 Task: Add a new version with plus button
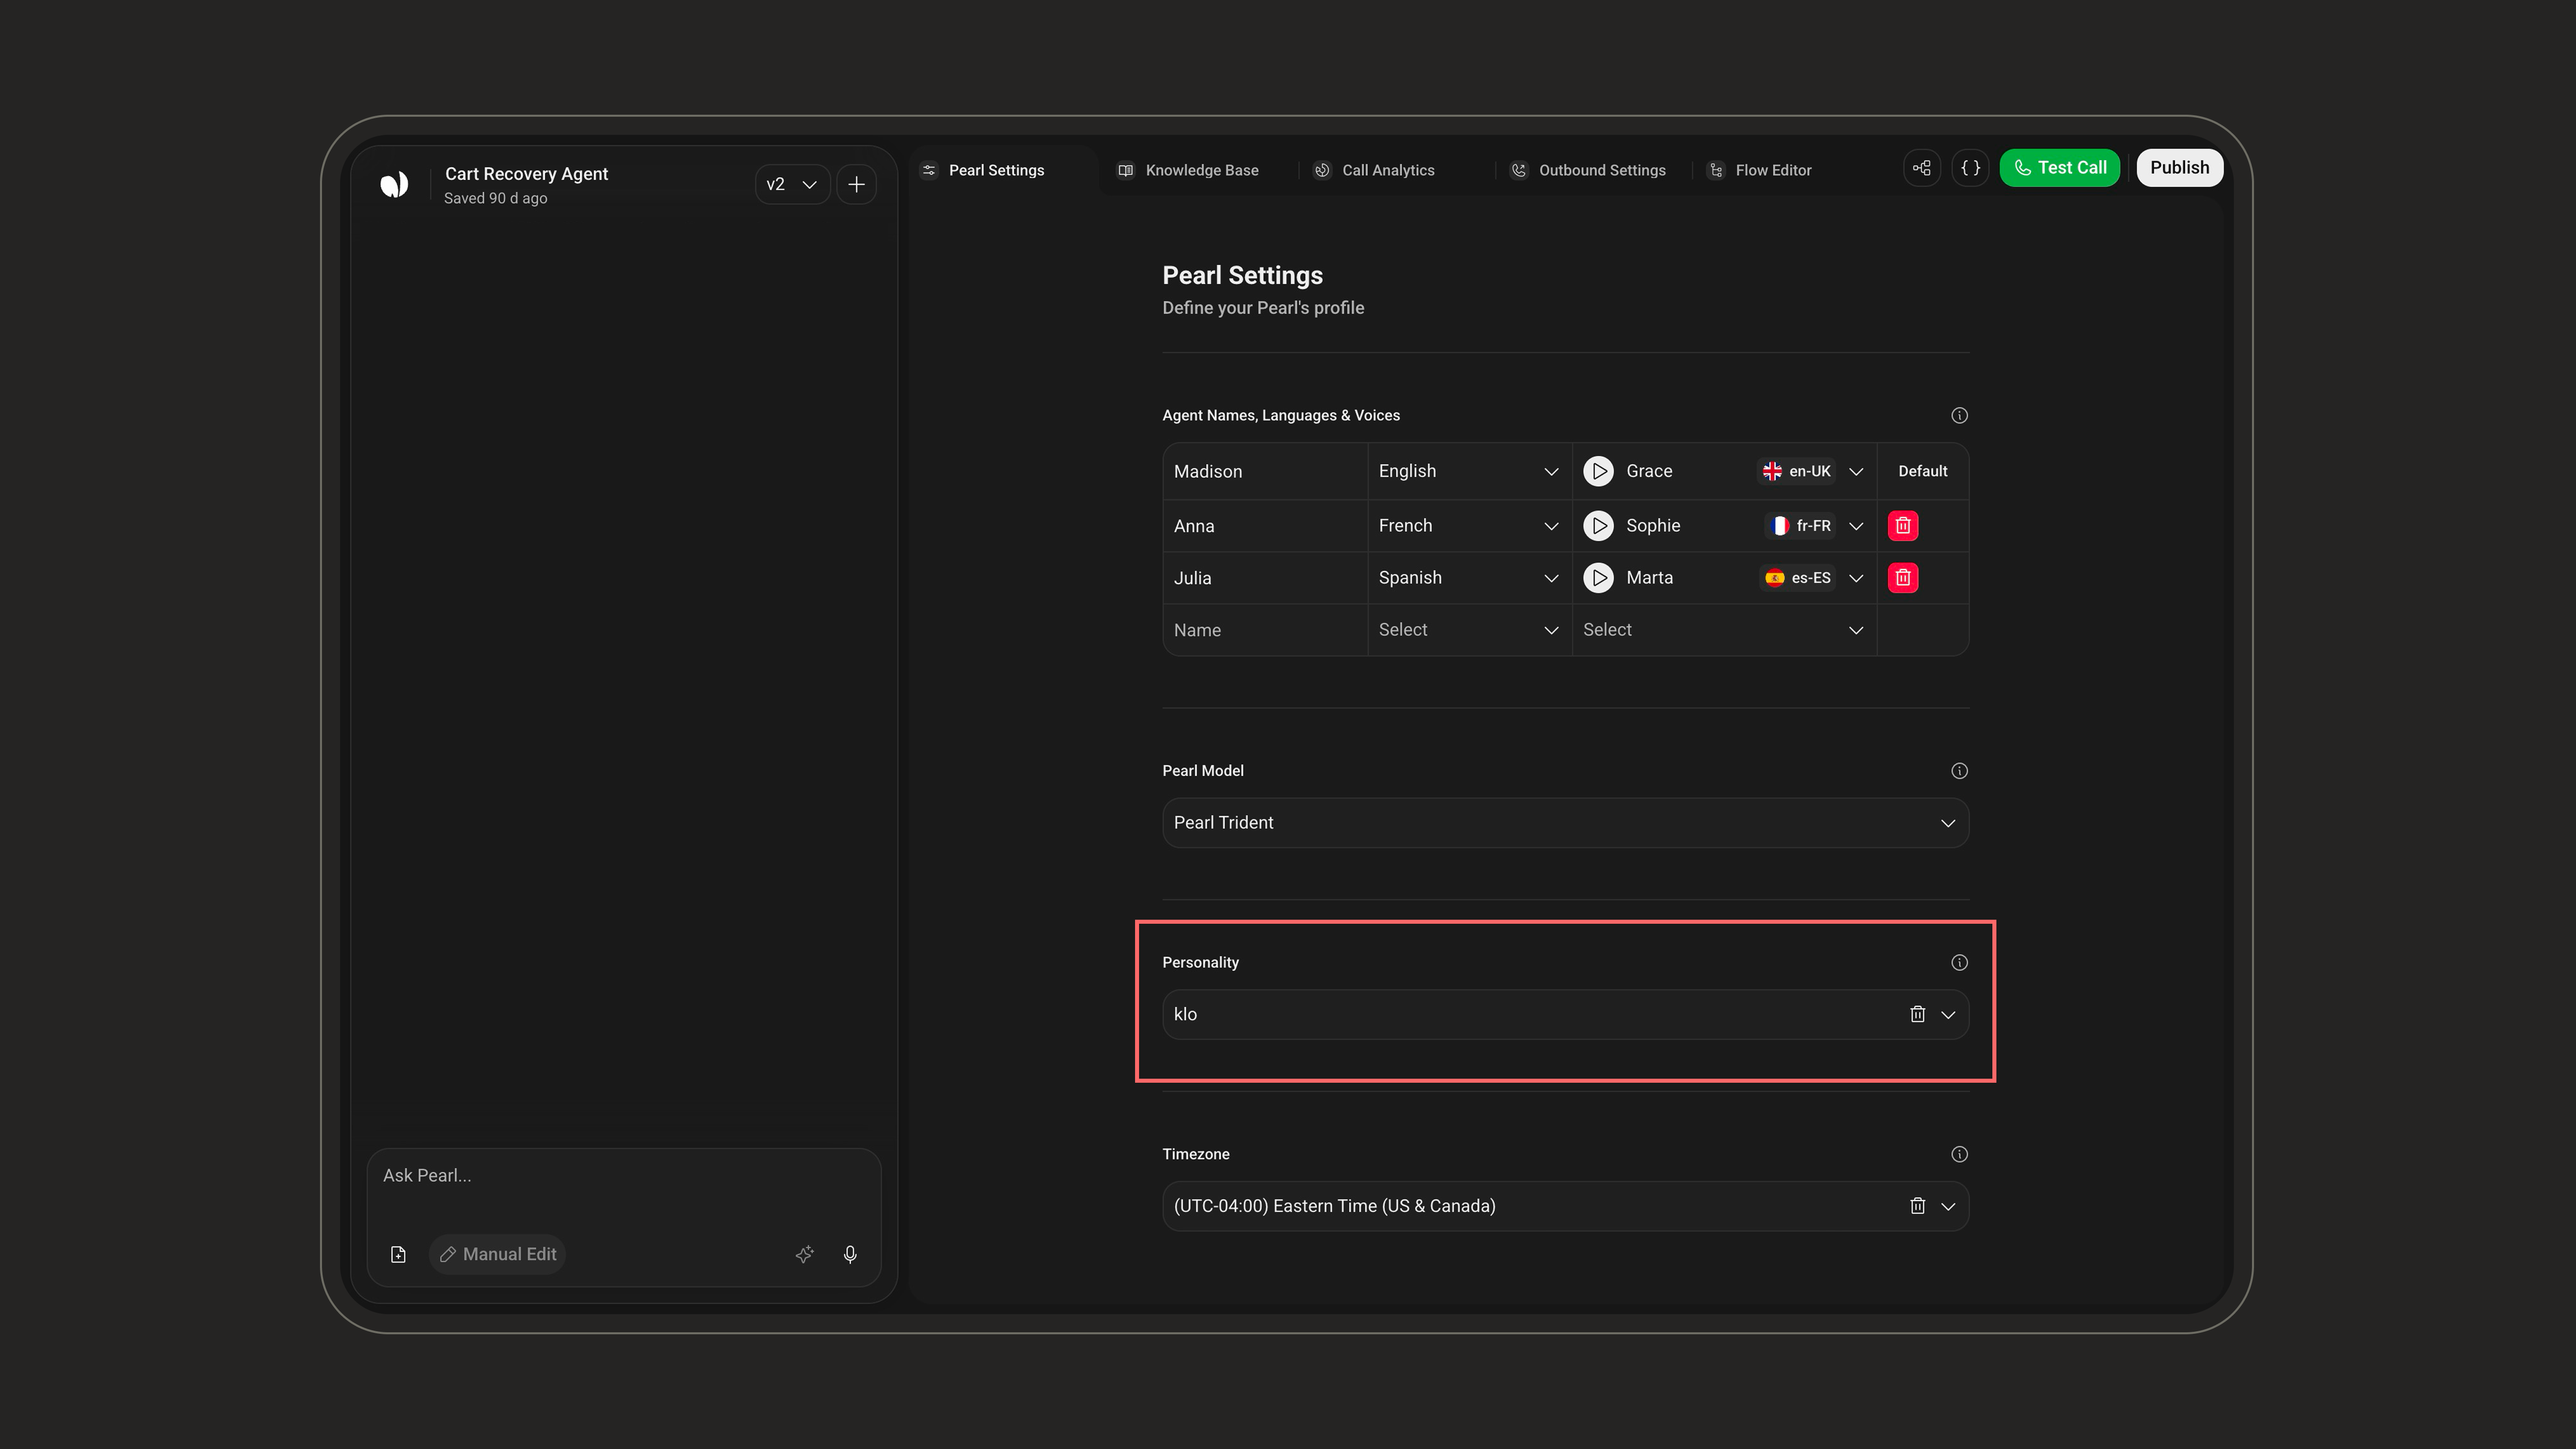(x=856, y=184)
